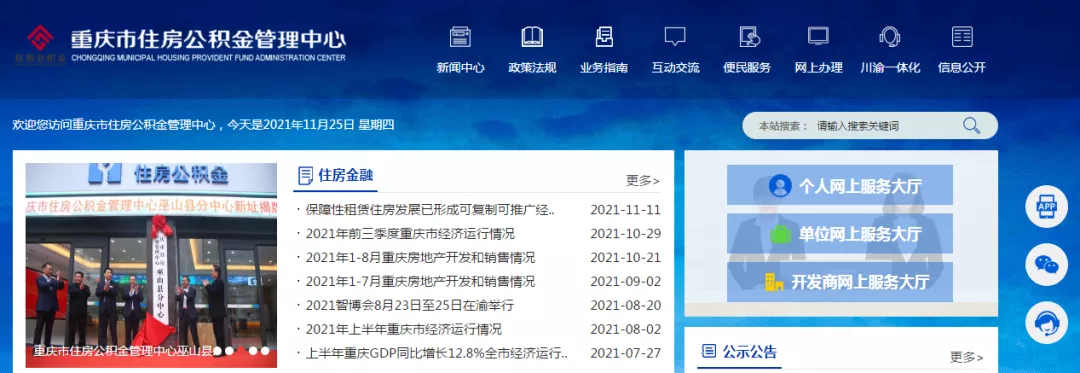Click the 住房金融 section document icon
This screenshot has height=373, width=1080.
point(304,175)
